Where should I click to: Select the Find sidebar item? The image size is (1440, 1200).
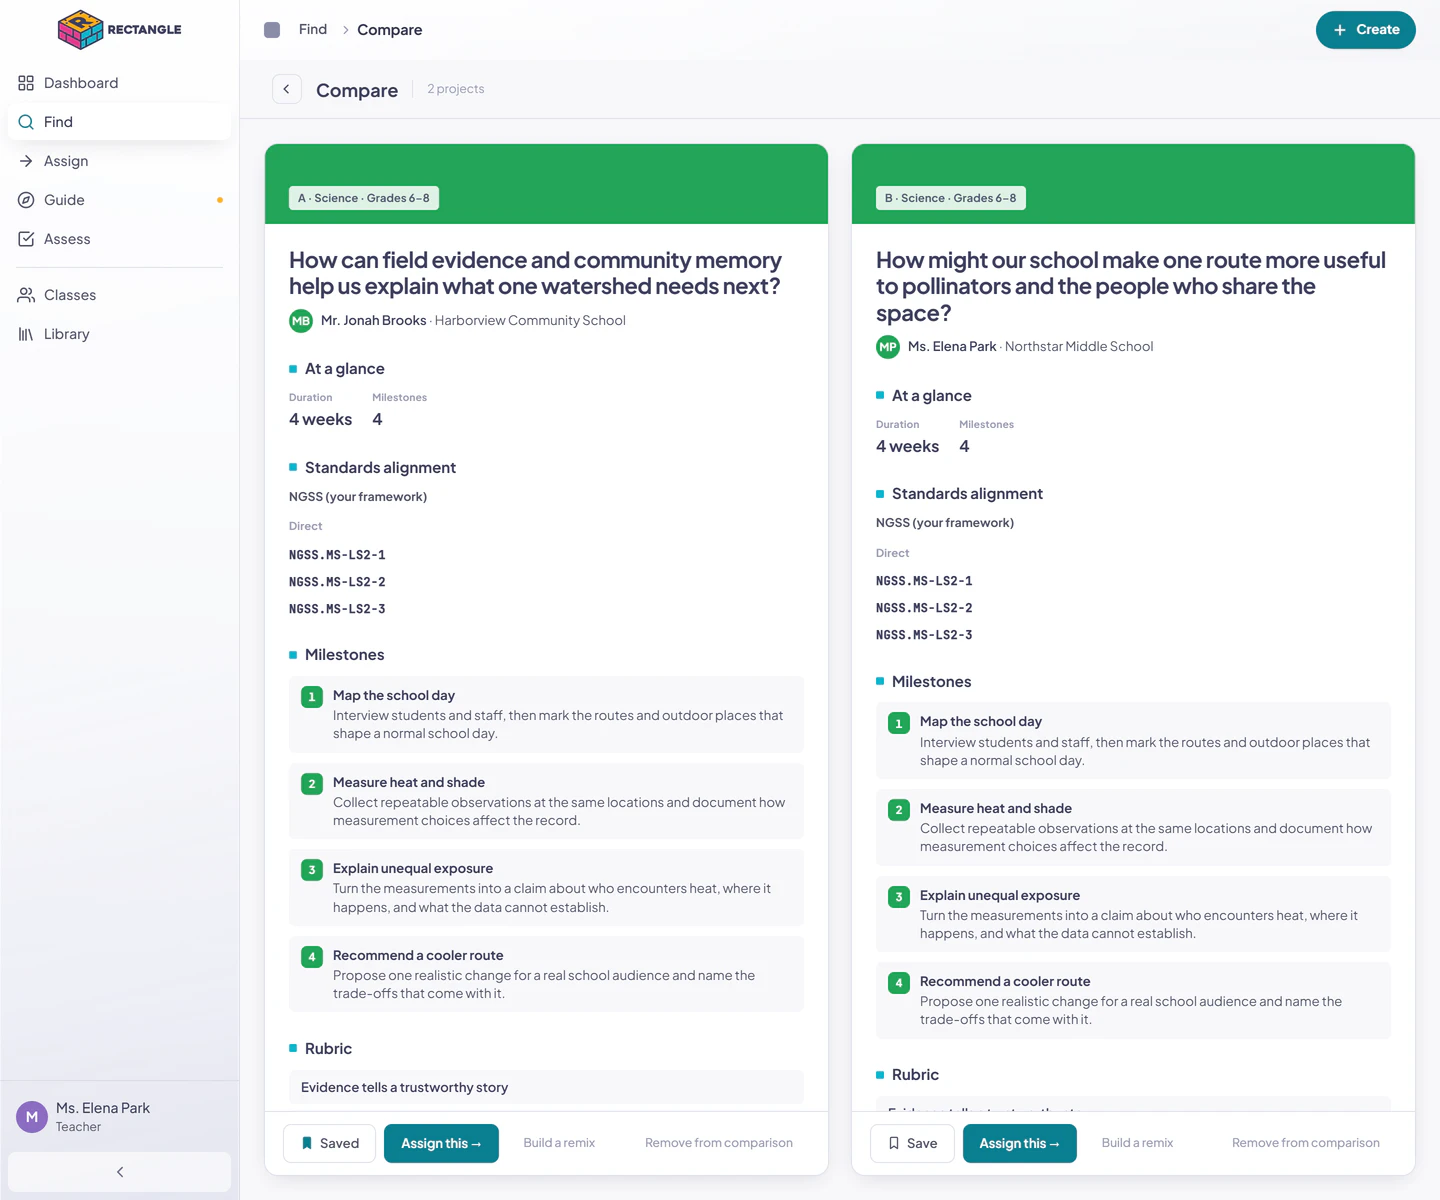(x=119, y=122)
